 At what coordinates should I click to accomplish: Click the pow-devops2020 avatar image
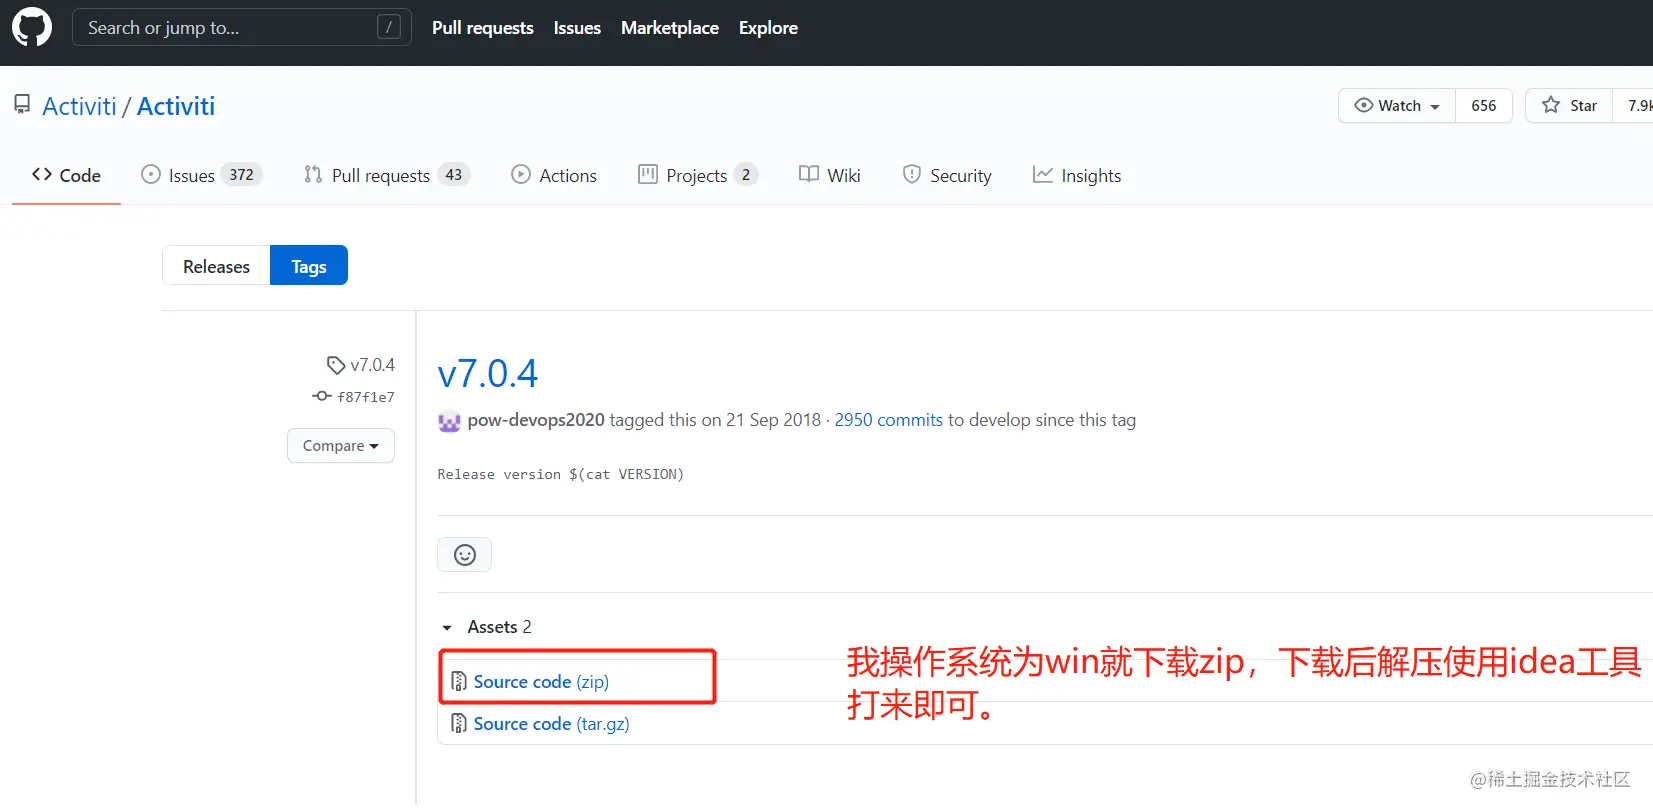click(449, 421)
